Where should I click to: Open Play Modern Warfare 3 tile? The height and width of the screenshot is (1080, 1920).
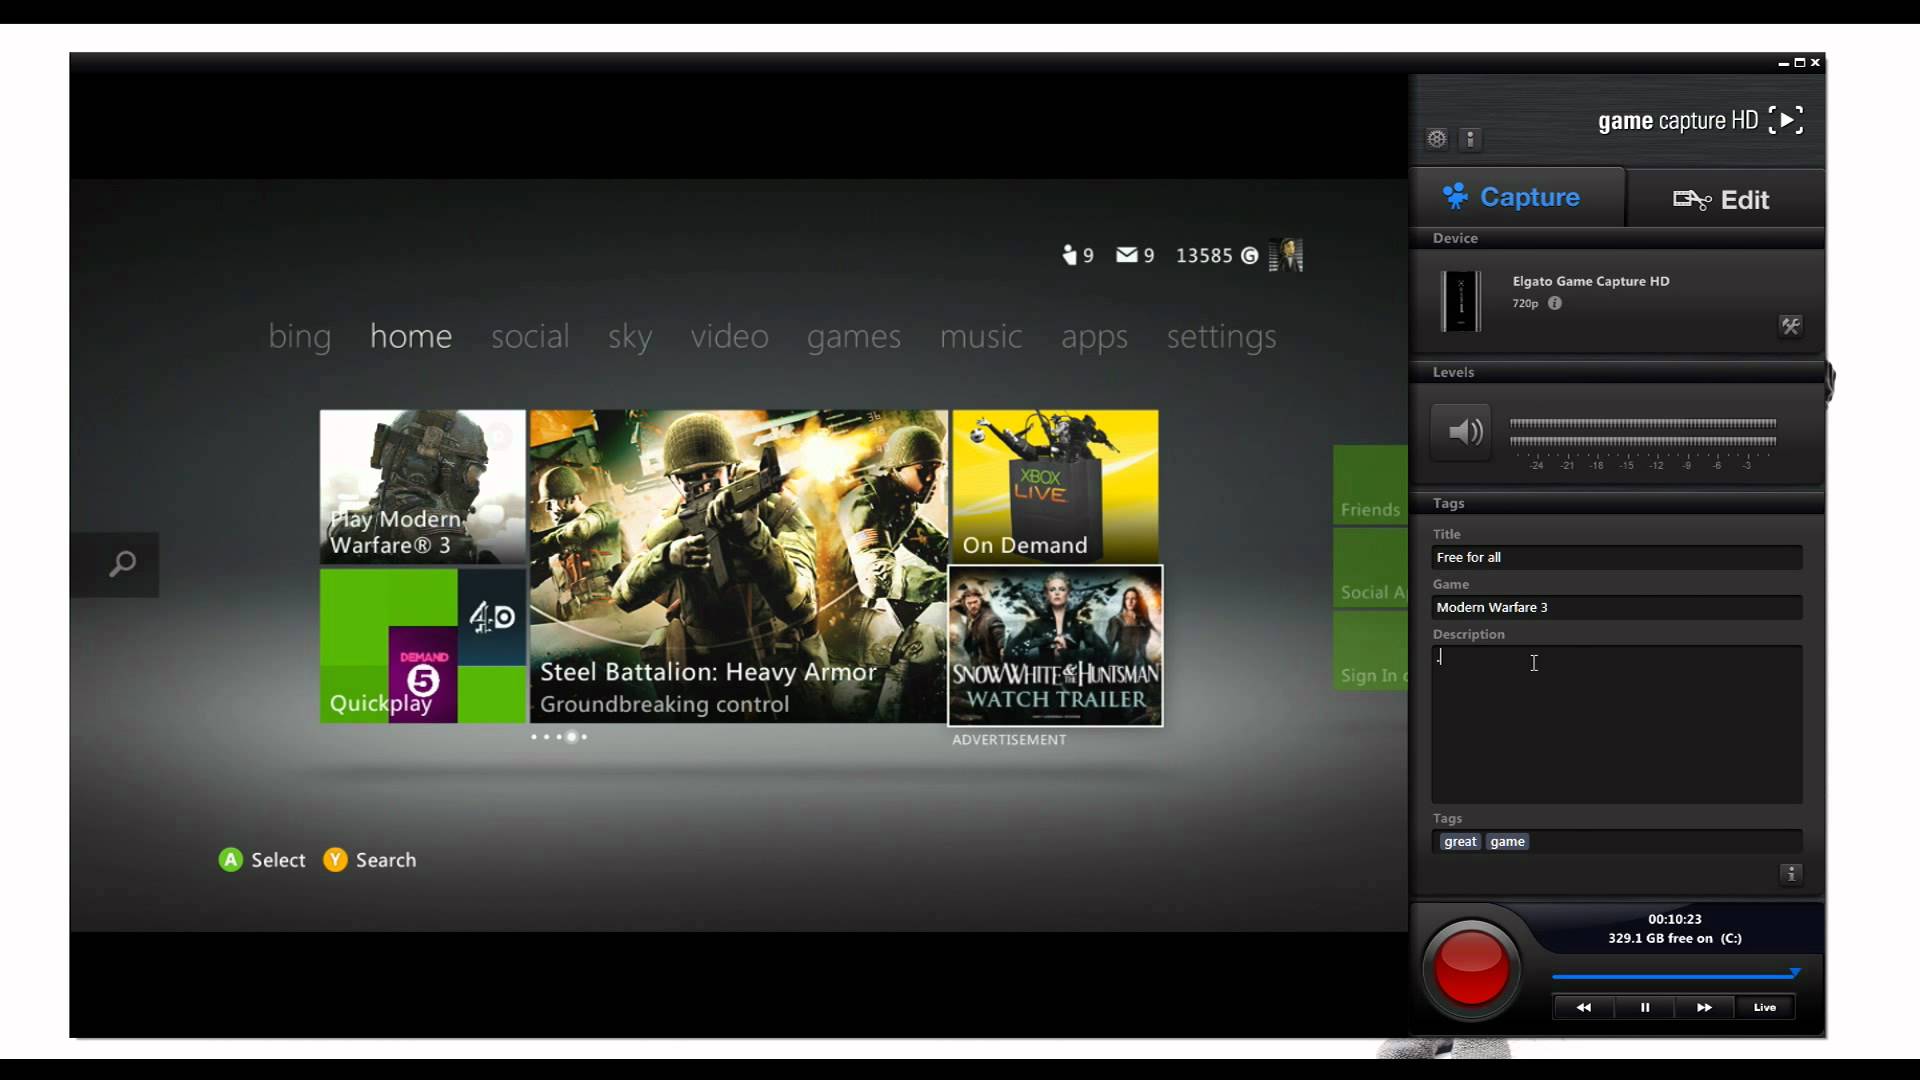point(422,487)
